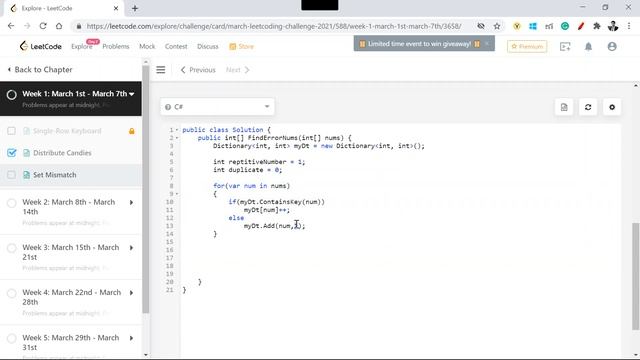Click the lock icon on Single-Row Keyboard

[x=131, y=131]
